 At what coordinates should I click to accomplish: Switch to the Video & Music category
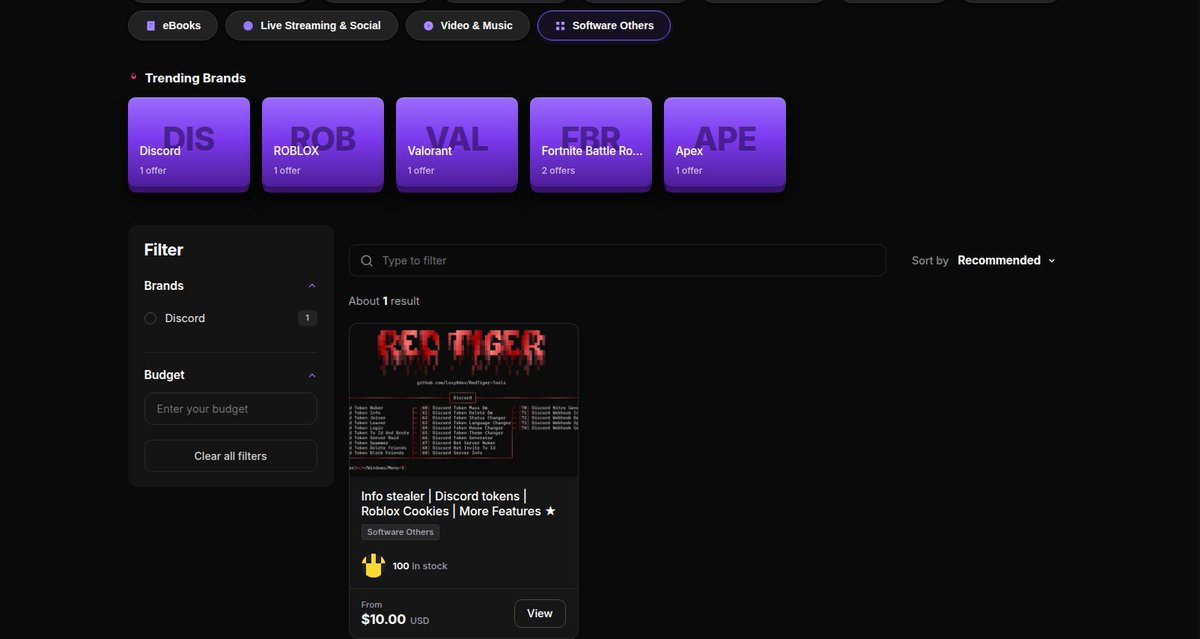(x=467, y=26)
